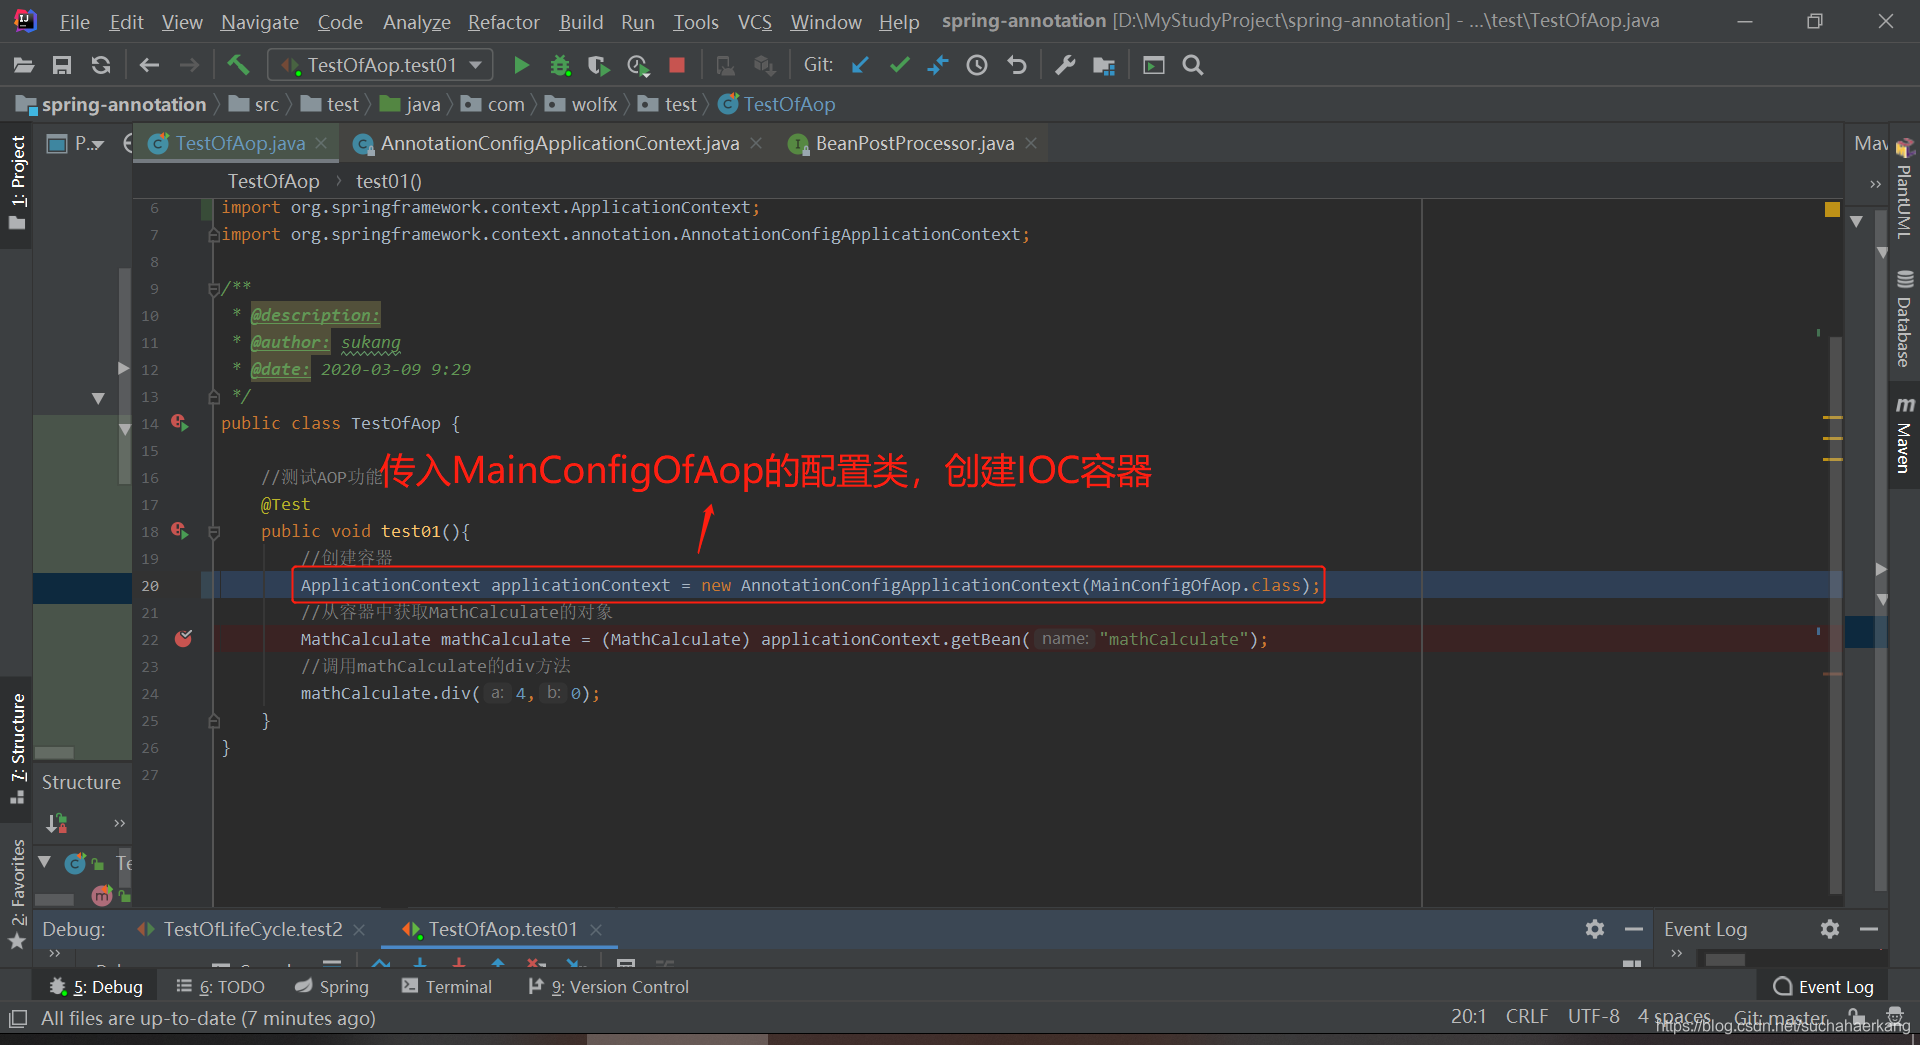This screenshot has height=1045, width=1920.
Task: Commit changes with the green checkmark icon
Action: (899, 65)
